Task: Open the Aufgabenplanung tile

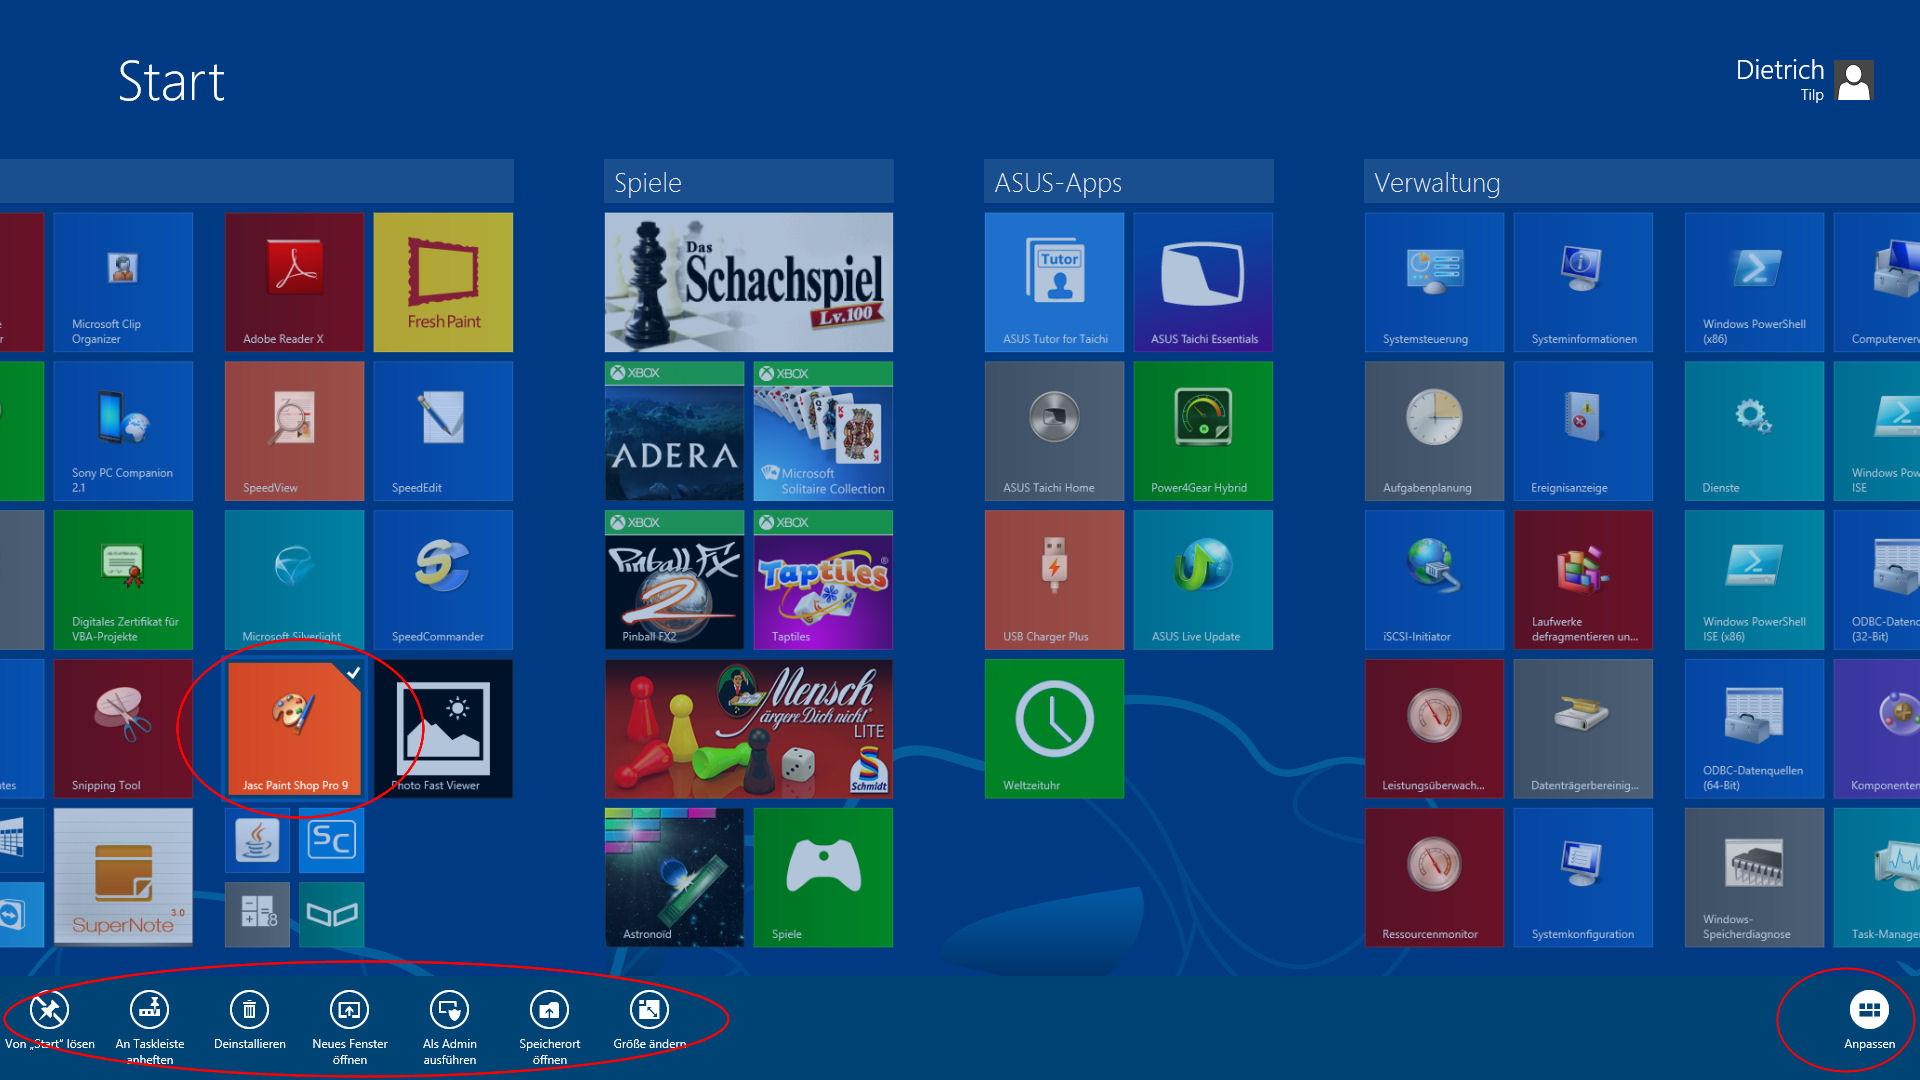Action: (x=1434, y=431)
